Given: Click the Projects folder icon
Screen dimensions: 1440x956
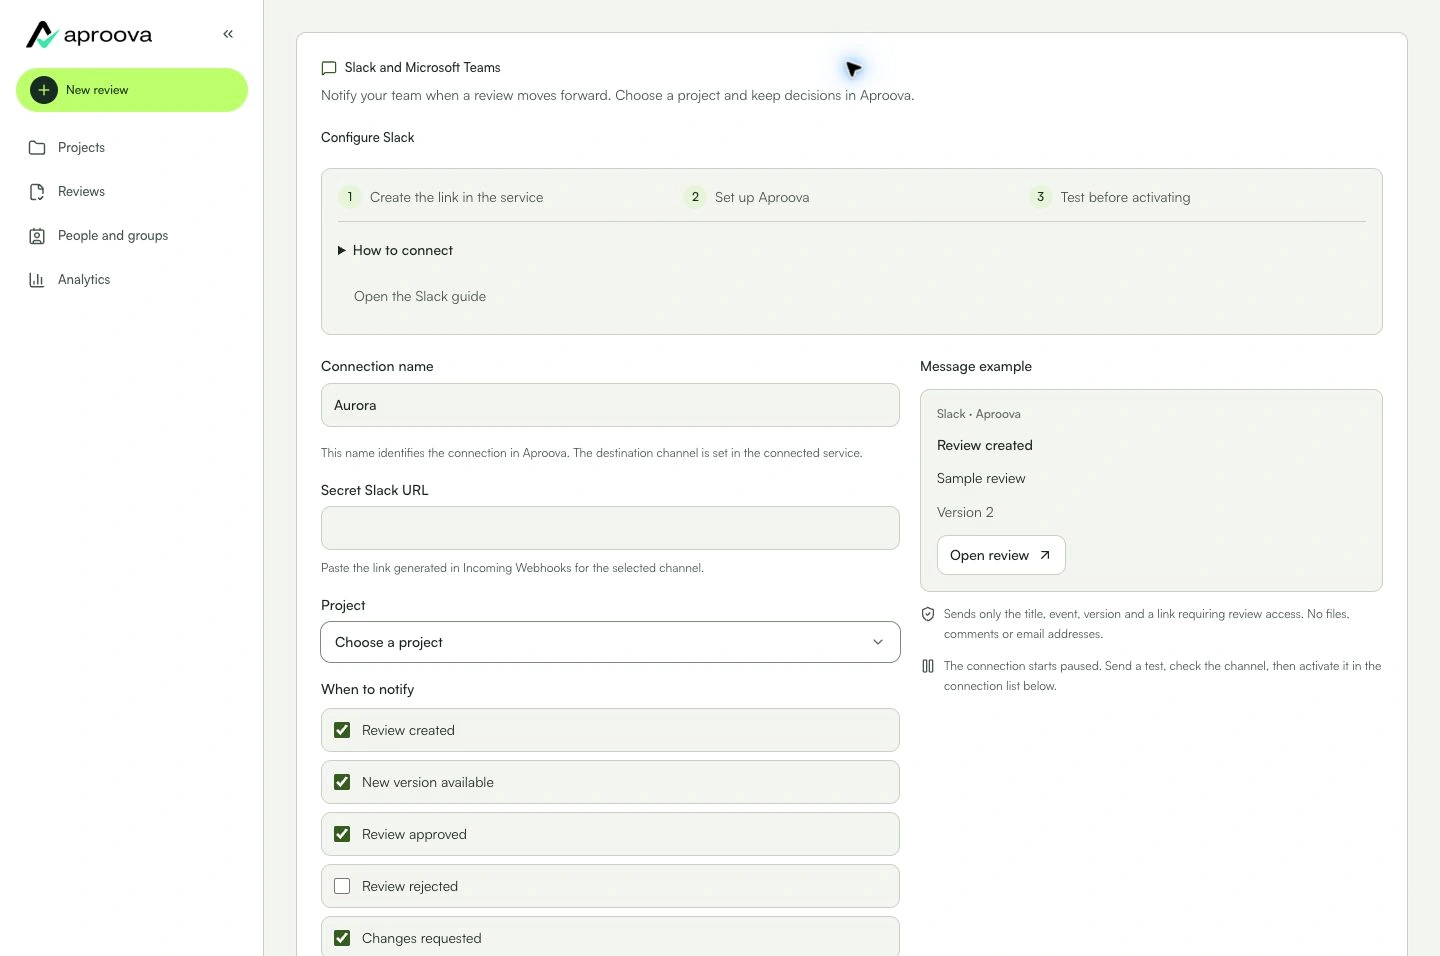Looking at the screenshot, I should point(37,148).
